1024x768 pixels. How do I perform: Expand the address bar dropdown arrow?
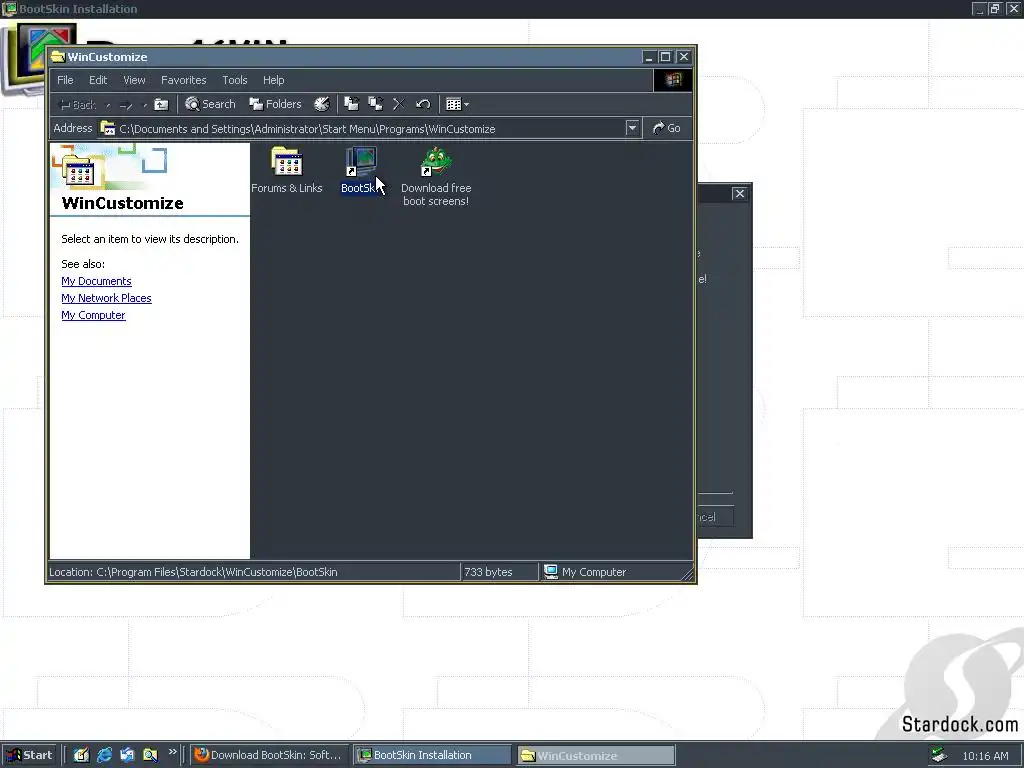[632, 128]
